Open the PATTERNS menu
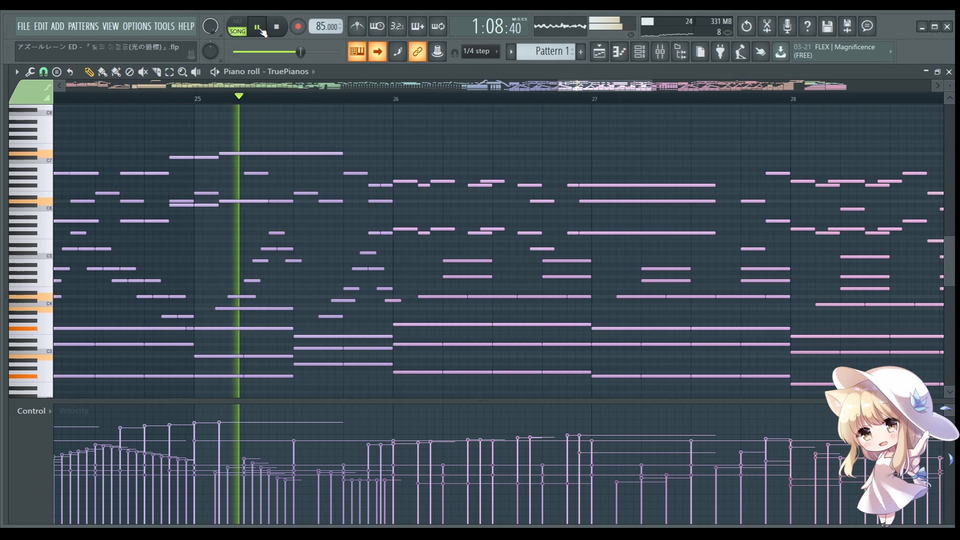The width and height of the screenshot is (960, 540). (x=83, y=26)
